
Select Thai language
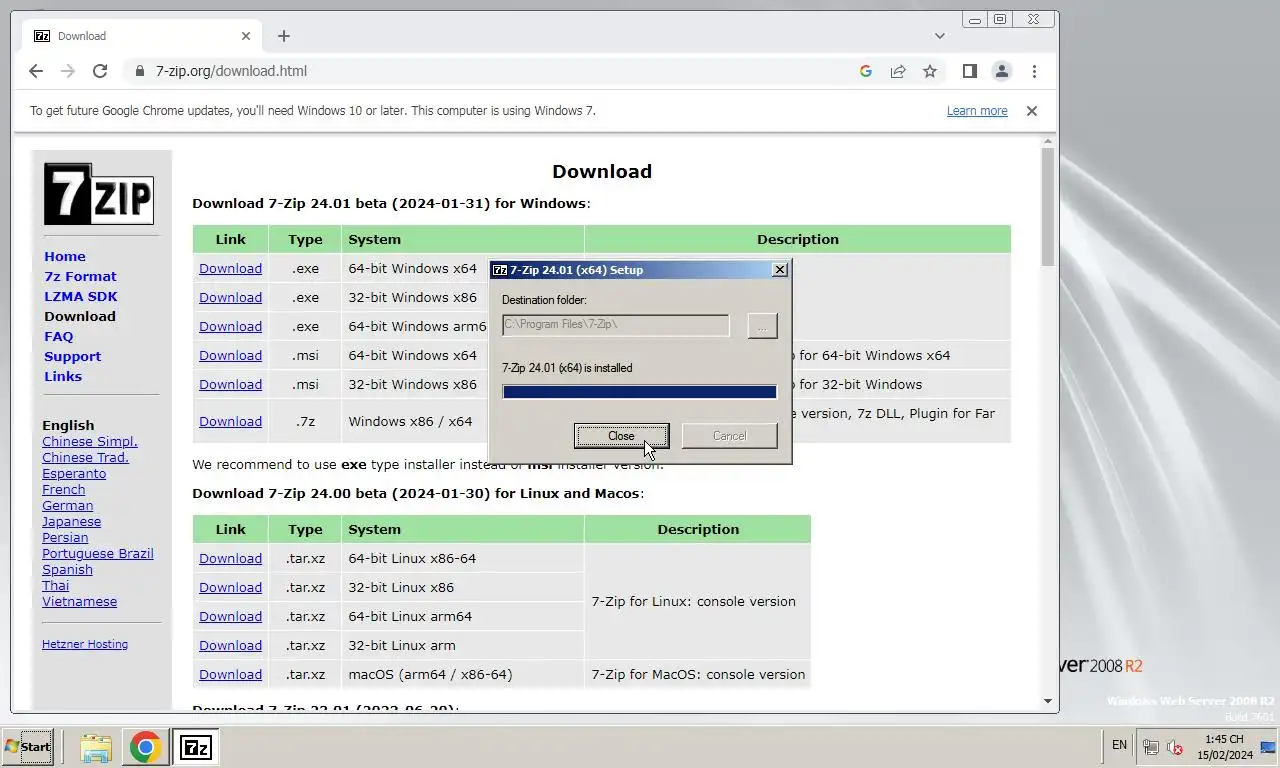click(55, 586)
